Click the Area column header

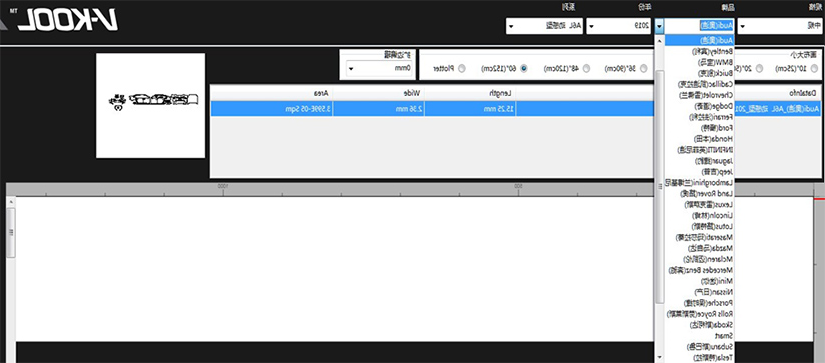271,93
